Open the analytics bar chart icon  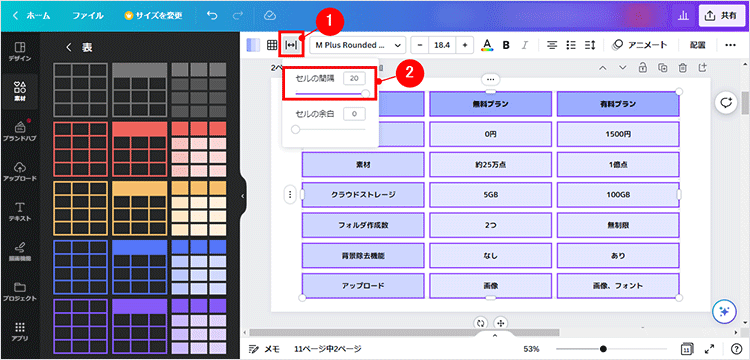(x=683, y=15)
